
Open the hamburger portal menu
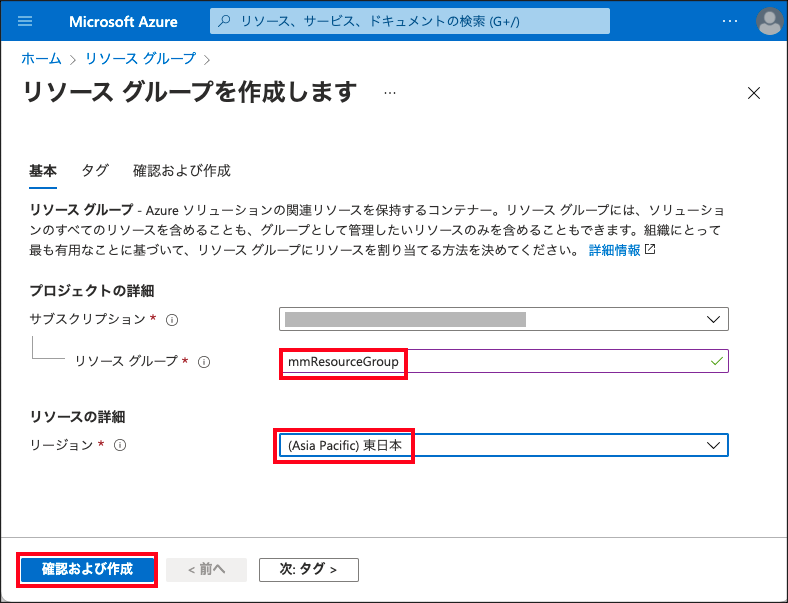pos(25,21)
